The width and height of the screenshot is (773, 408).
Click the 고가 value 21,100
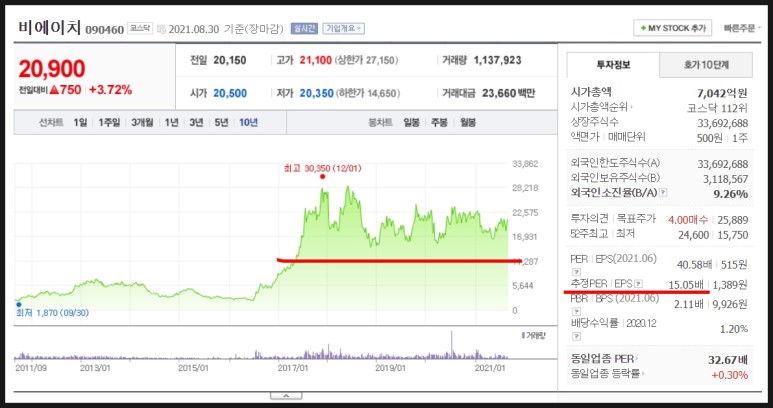pyautogui.click(x=315, y=61)
